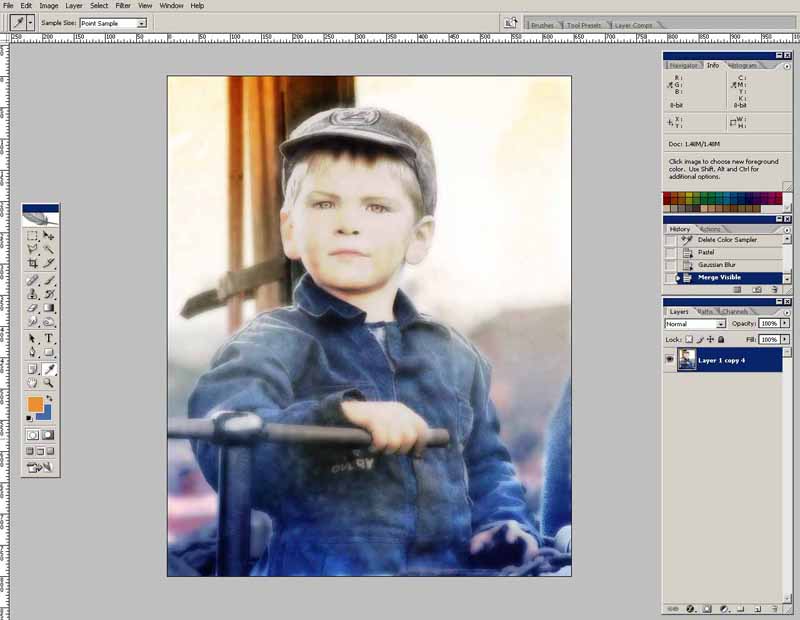Switch to Full Screen with Menu Bar
This screenshot has width=800, height=620.
(40, 451)
